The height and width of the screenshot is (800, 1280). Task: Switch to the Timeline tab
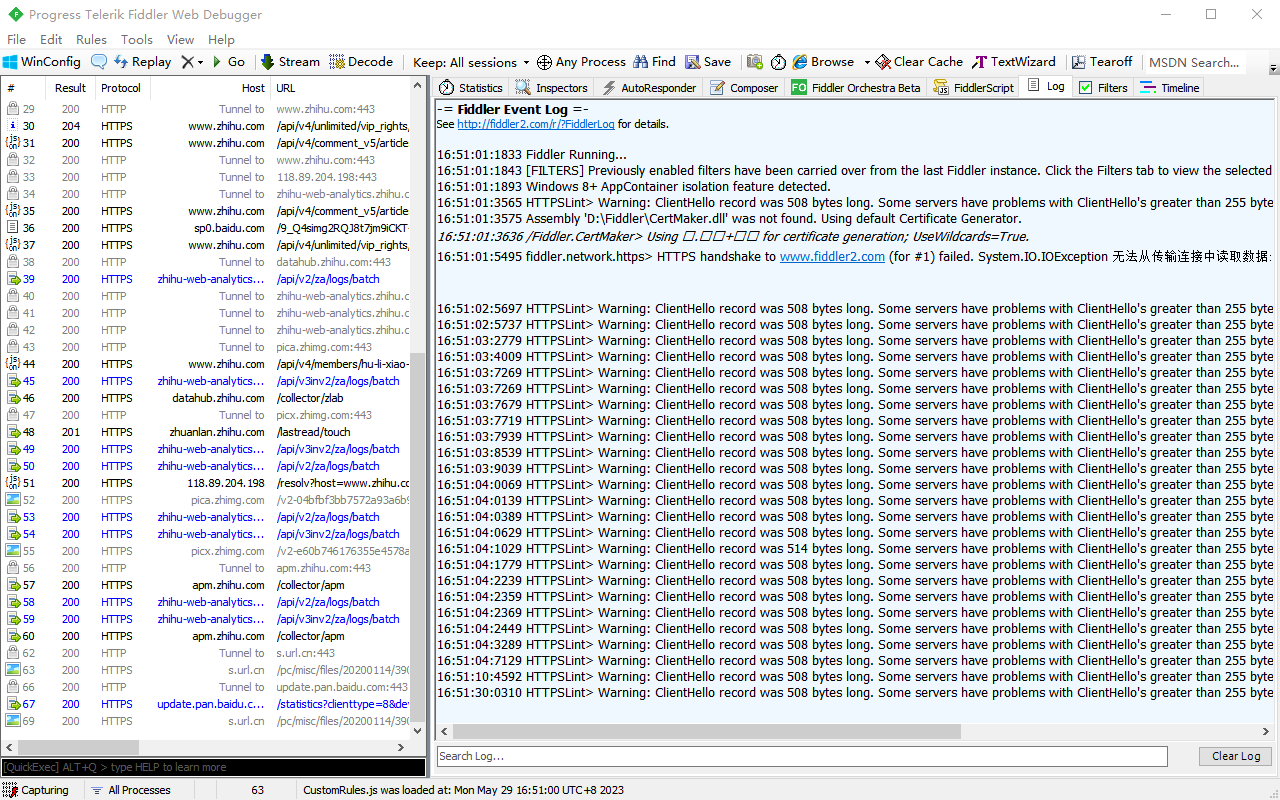1169,88
